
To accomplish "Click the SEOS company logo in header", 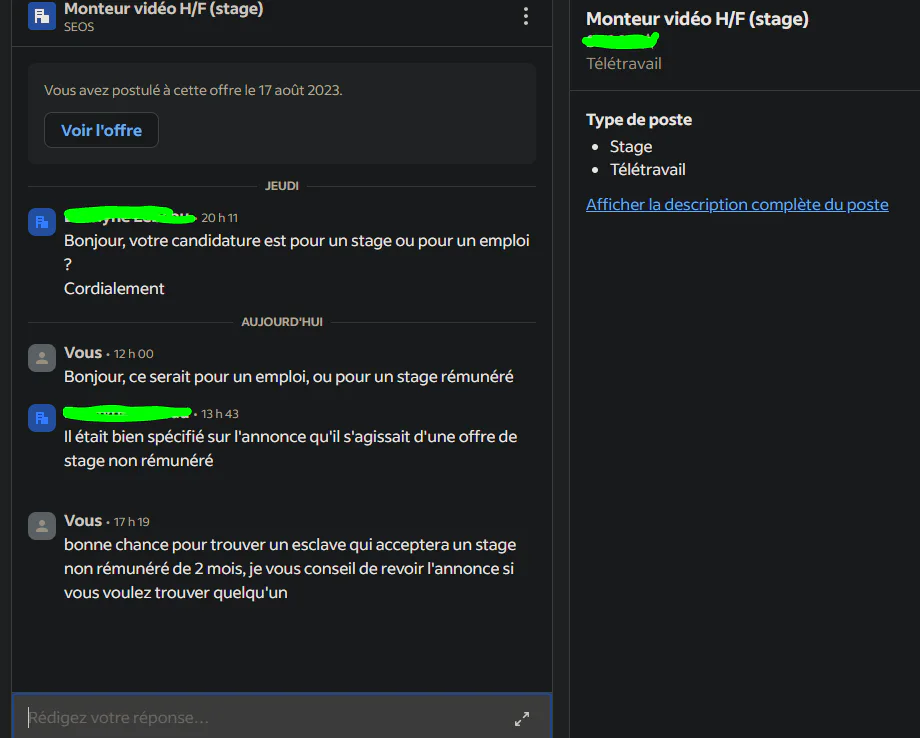I will click(42, 15).
